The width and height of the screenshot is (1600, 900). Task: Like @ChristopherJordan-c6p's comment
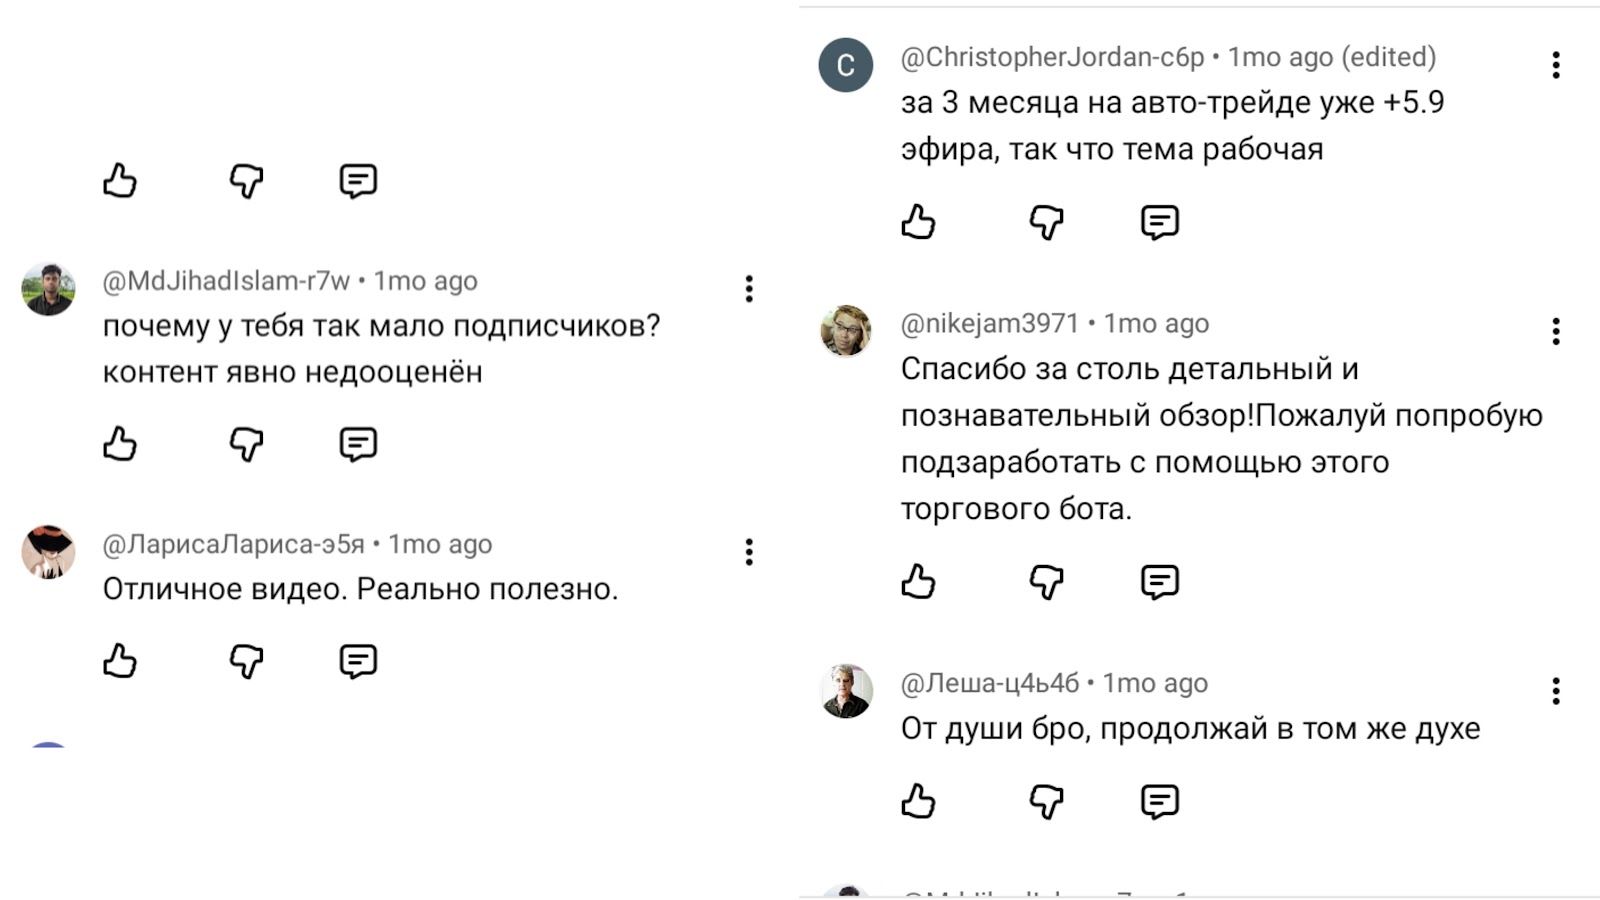click(x=918, y=222)
